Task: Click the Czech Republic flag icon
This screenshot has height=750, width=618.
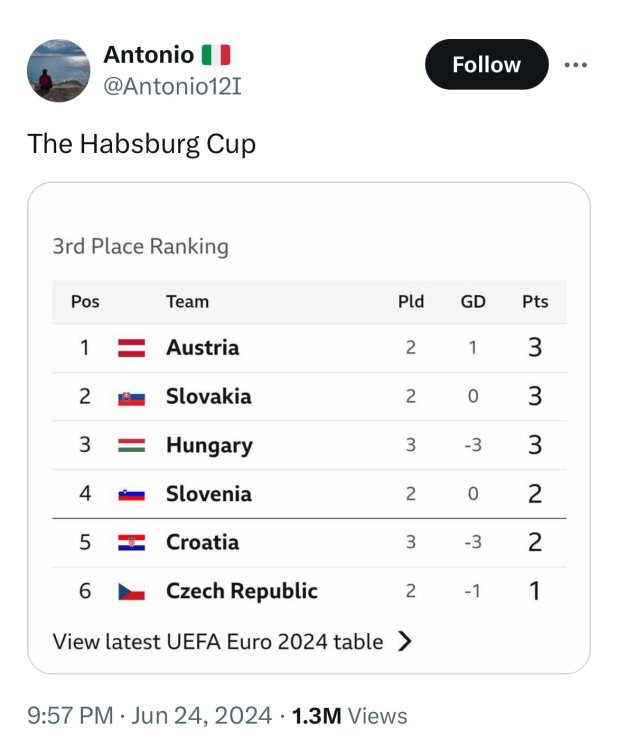Action: (x=132, y=591)
